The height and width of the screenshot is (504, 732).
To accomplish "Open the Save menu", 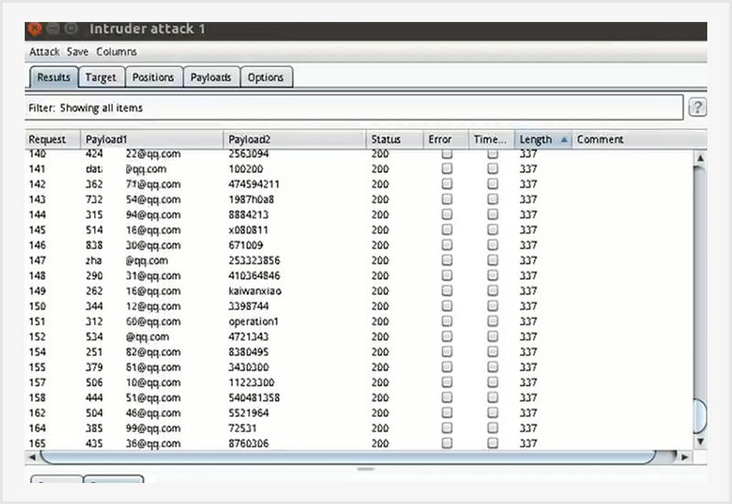I will coord(78,52).
